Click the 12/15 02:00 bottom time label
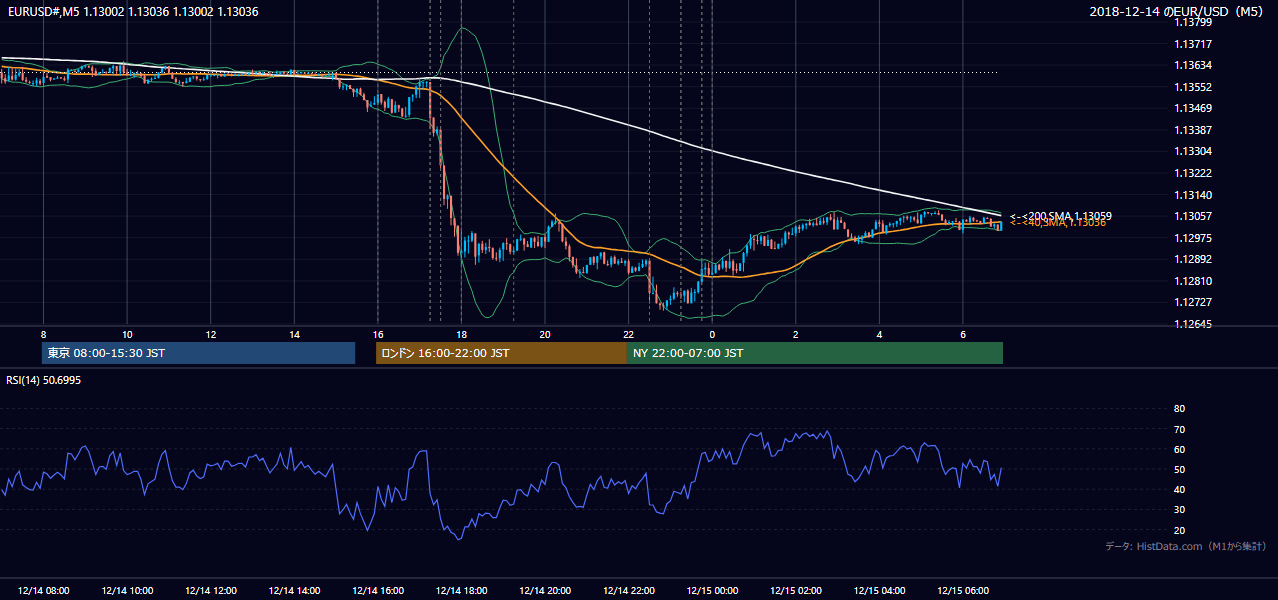 tap(795, 591)
